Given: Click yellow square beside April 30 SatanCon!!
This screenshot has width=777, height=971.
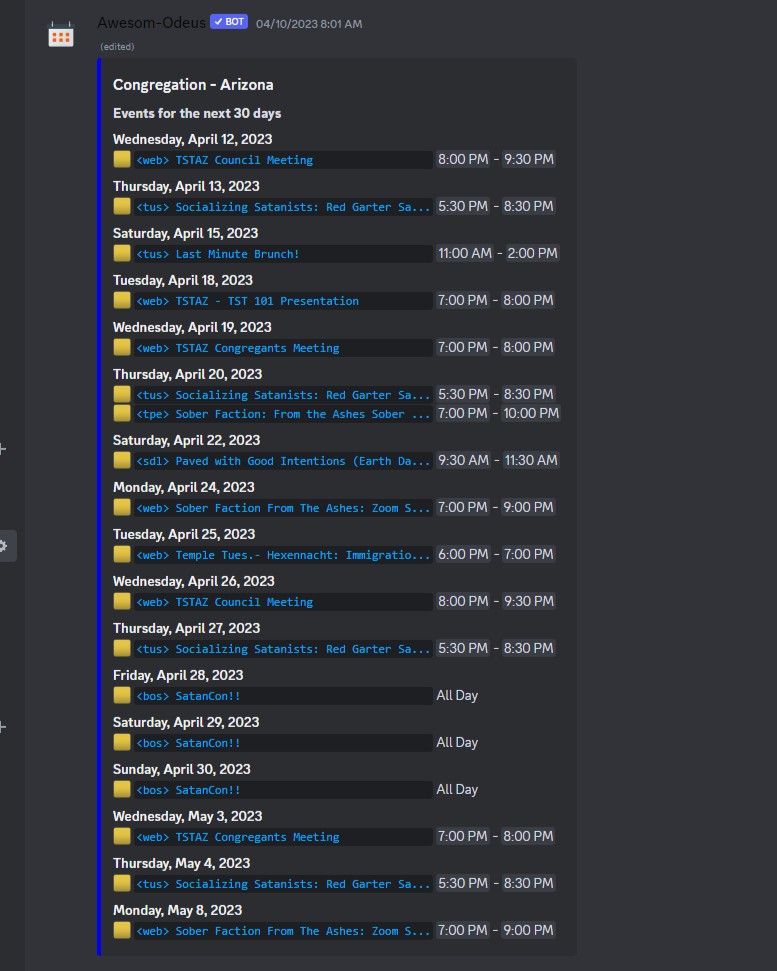Looking at the screenshot, I should [122, 790].
